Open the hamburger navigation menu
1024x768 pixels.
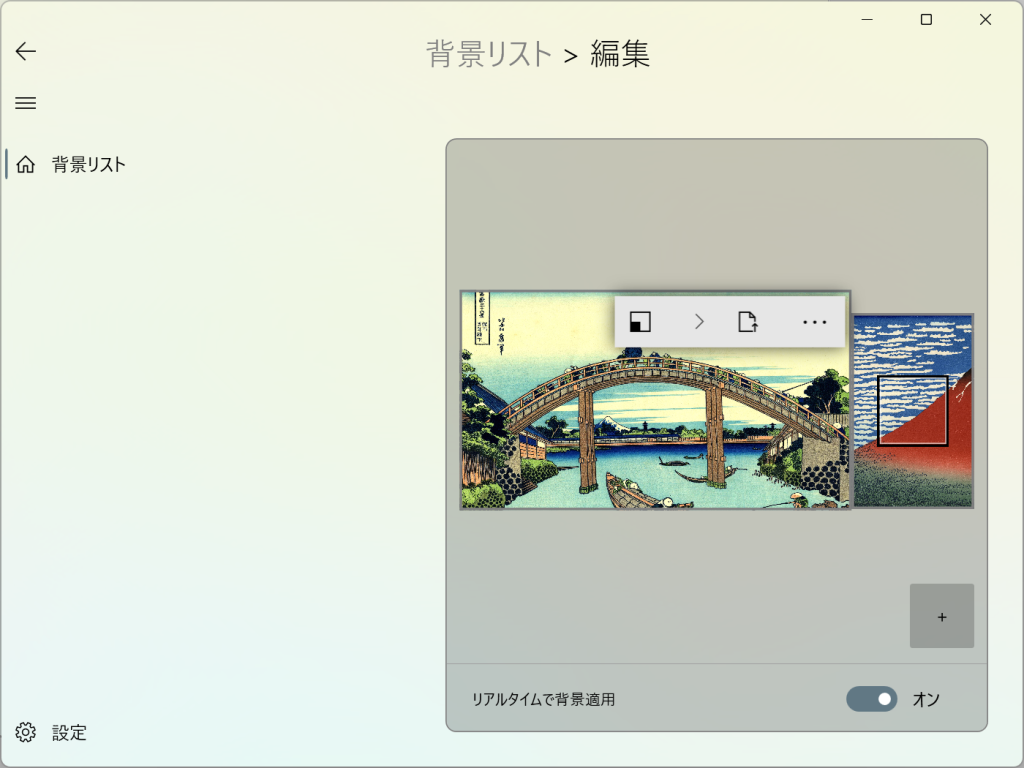pyautogui.click(x=25, y=103)
